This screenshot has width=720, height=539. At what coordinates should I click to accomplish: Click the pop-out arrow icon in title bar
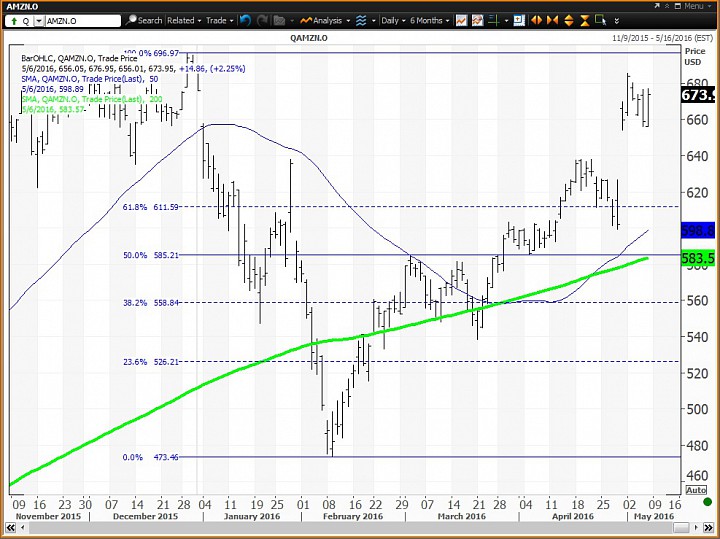657,6
